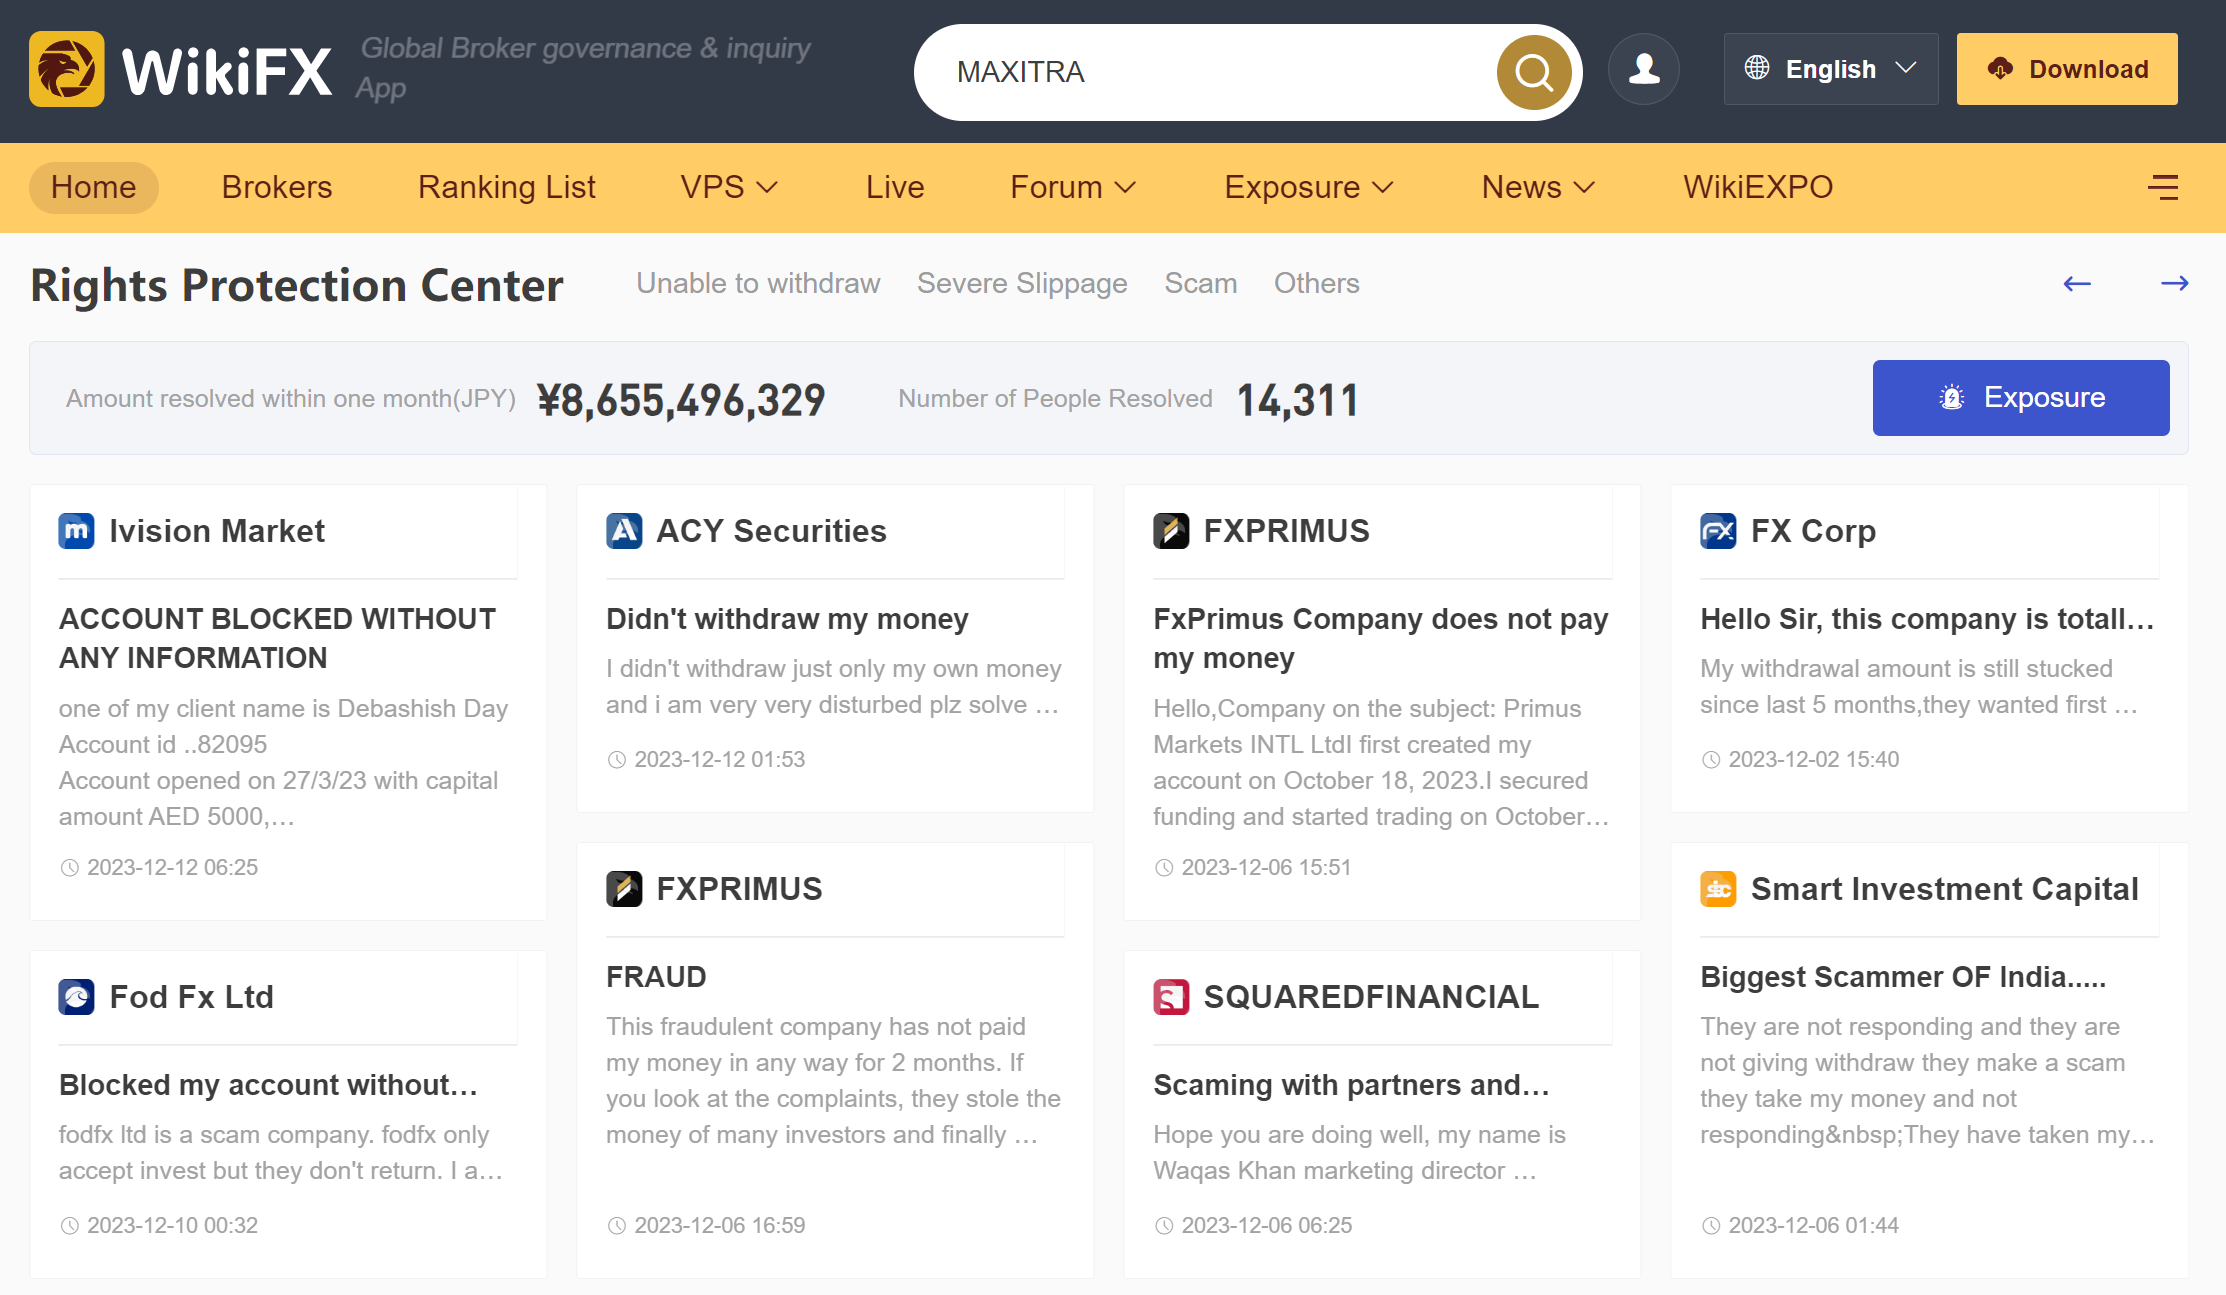Click the Fod Fx Ltd broker name
The height and width of the screenshot is (1295, 2226).
point(191,997)
